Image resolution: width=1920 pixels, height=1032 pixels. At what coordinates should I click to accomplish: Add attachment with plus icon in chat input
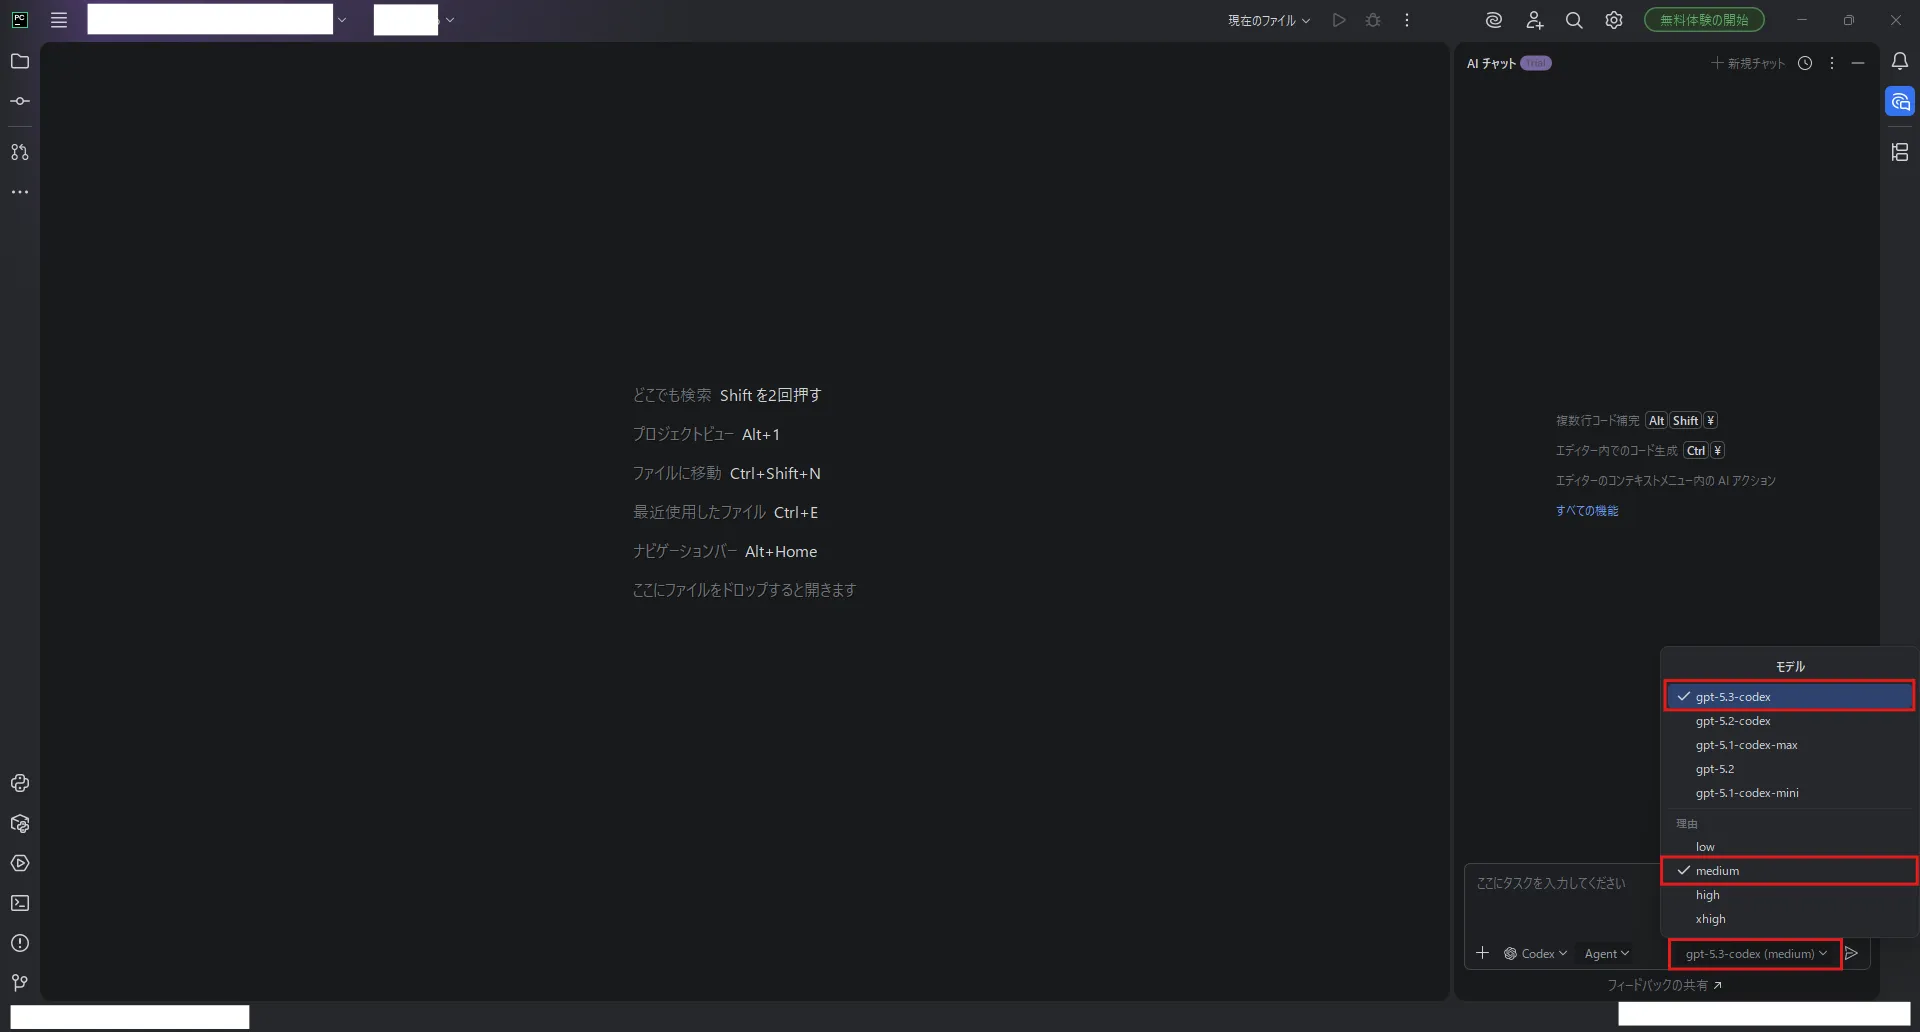click(1483, 953)
